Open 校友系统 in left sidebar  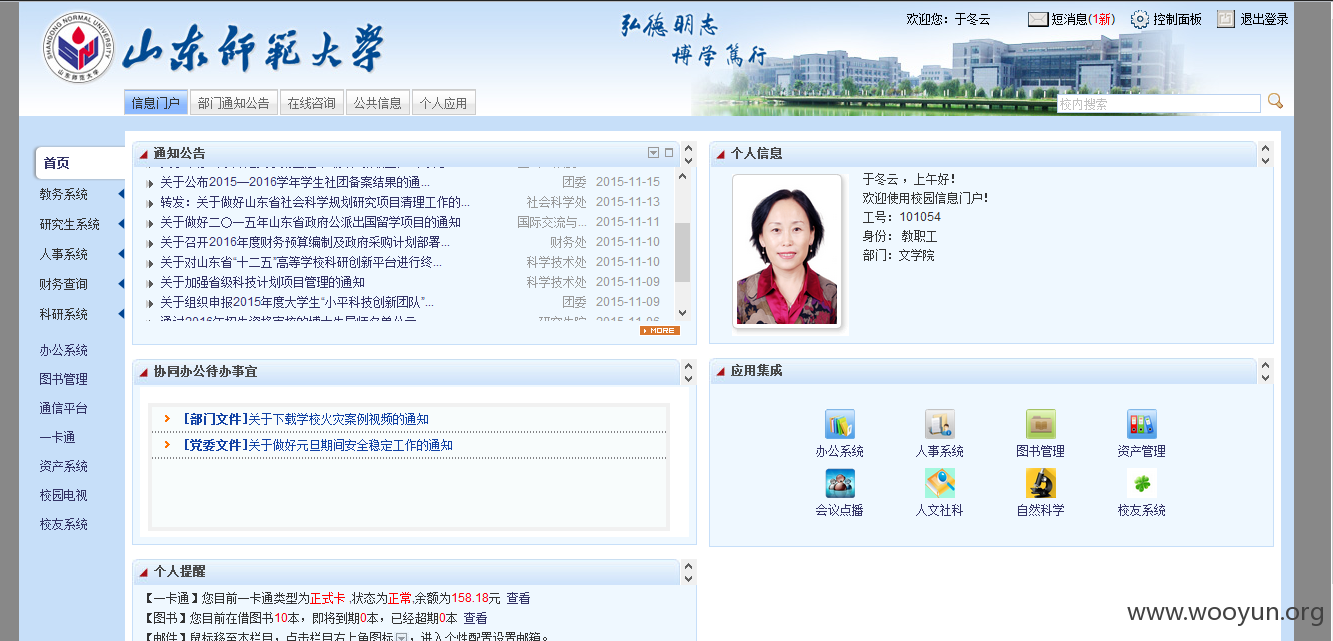pyautogui.click(x=64, y=524)
